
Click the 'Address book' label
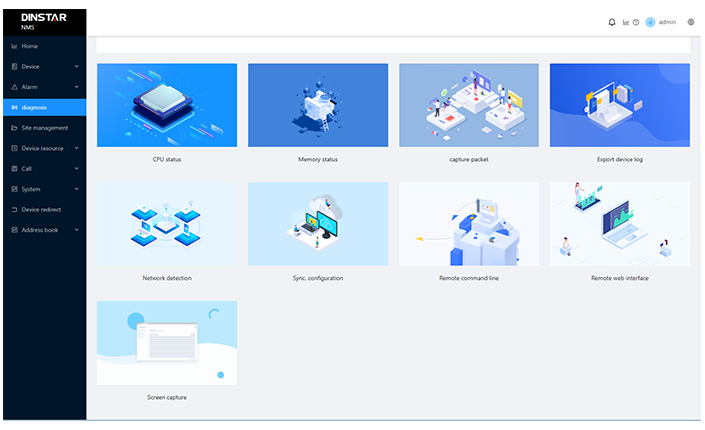pyautogui.click(x=40, y=230)
